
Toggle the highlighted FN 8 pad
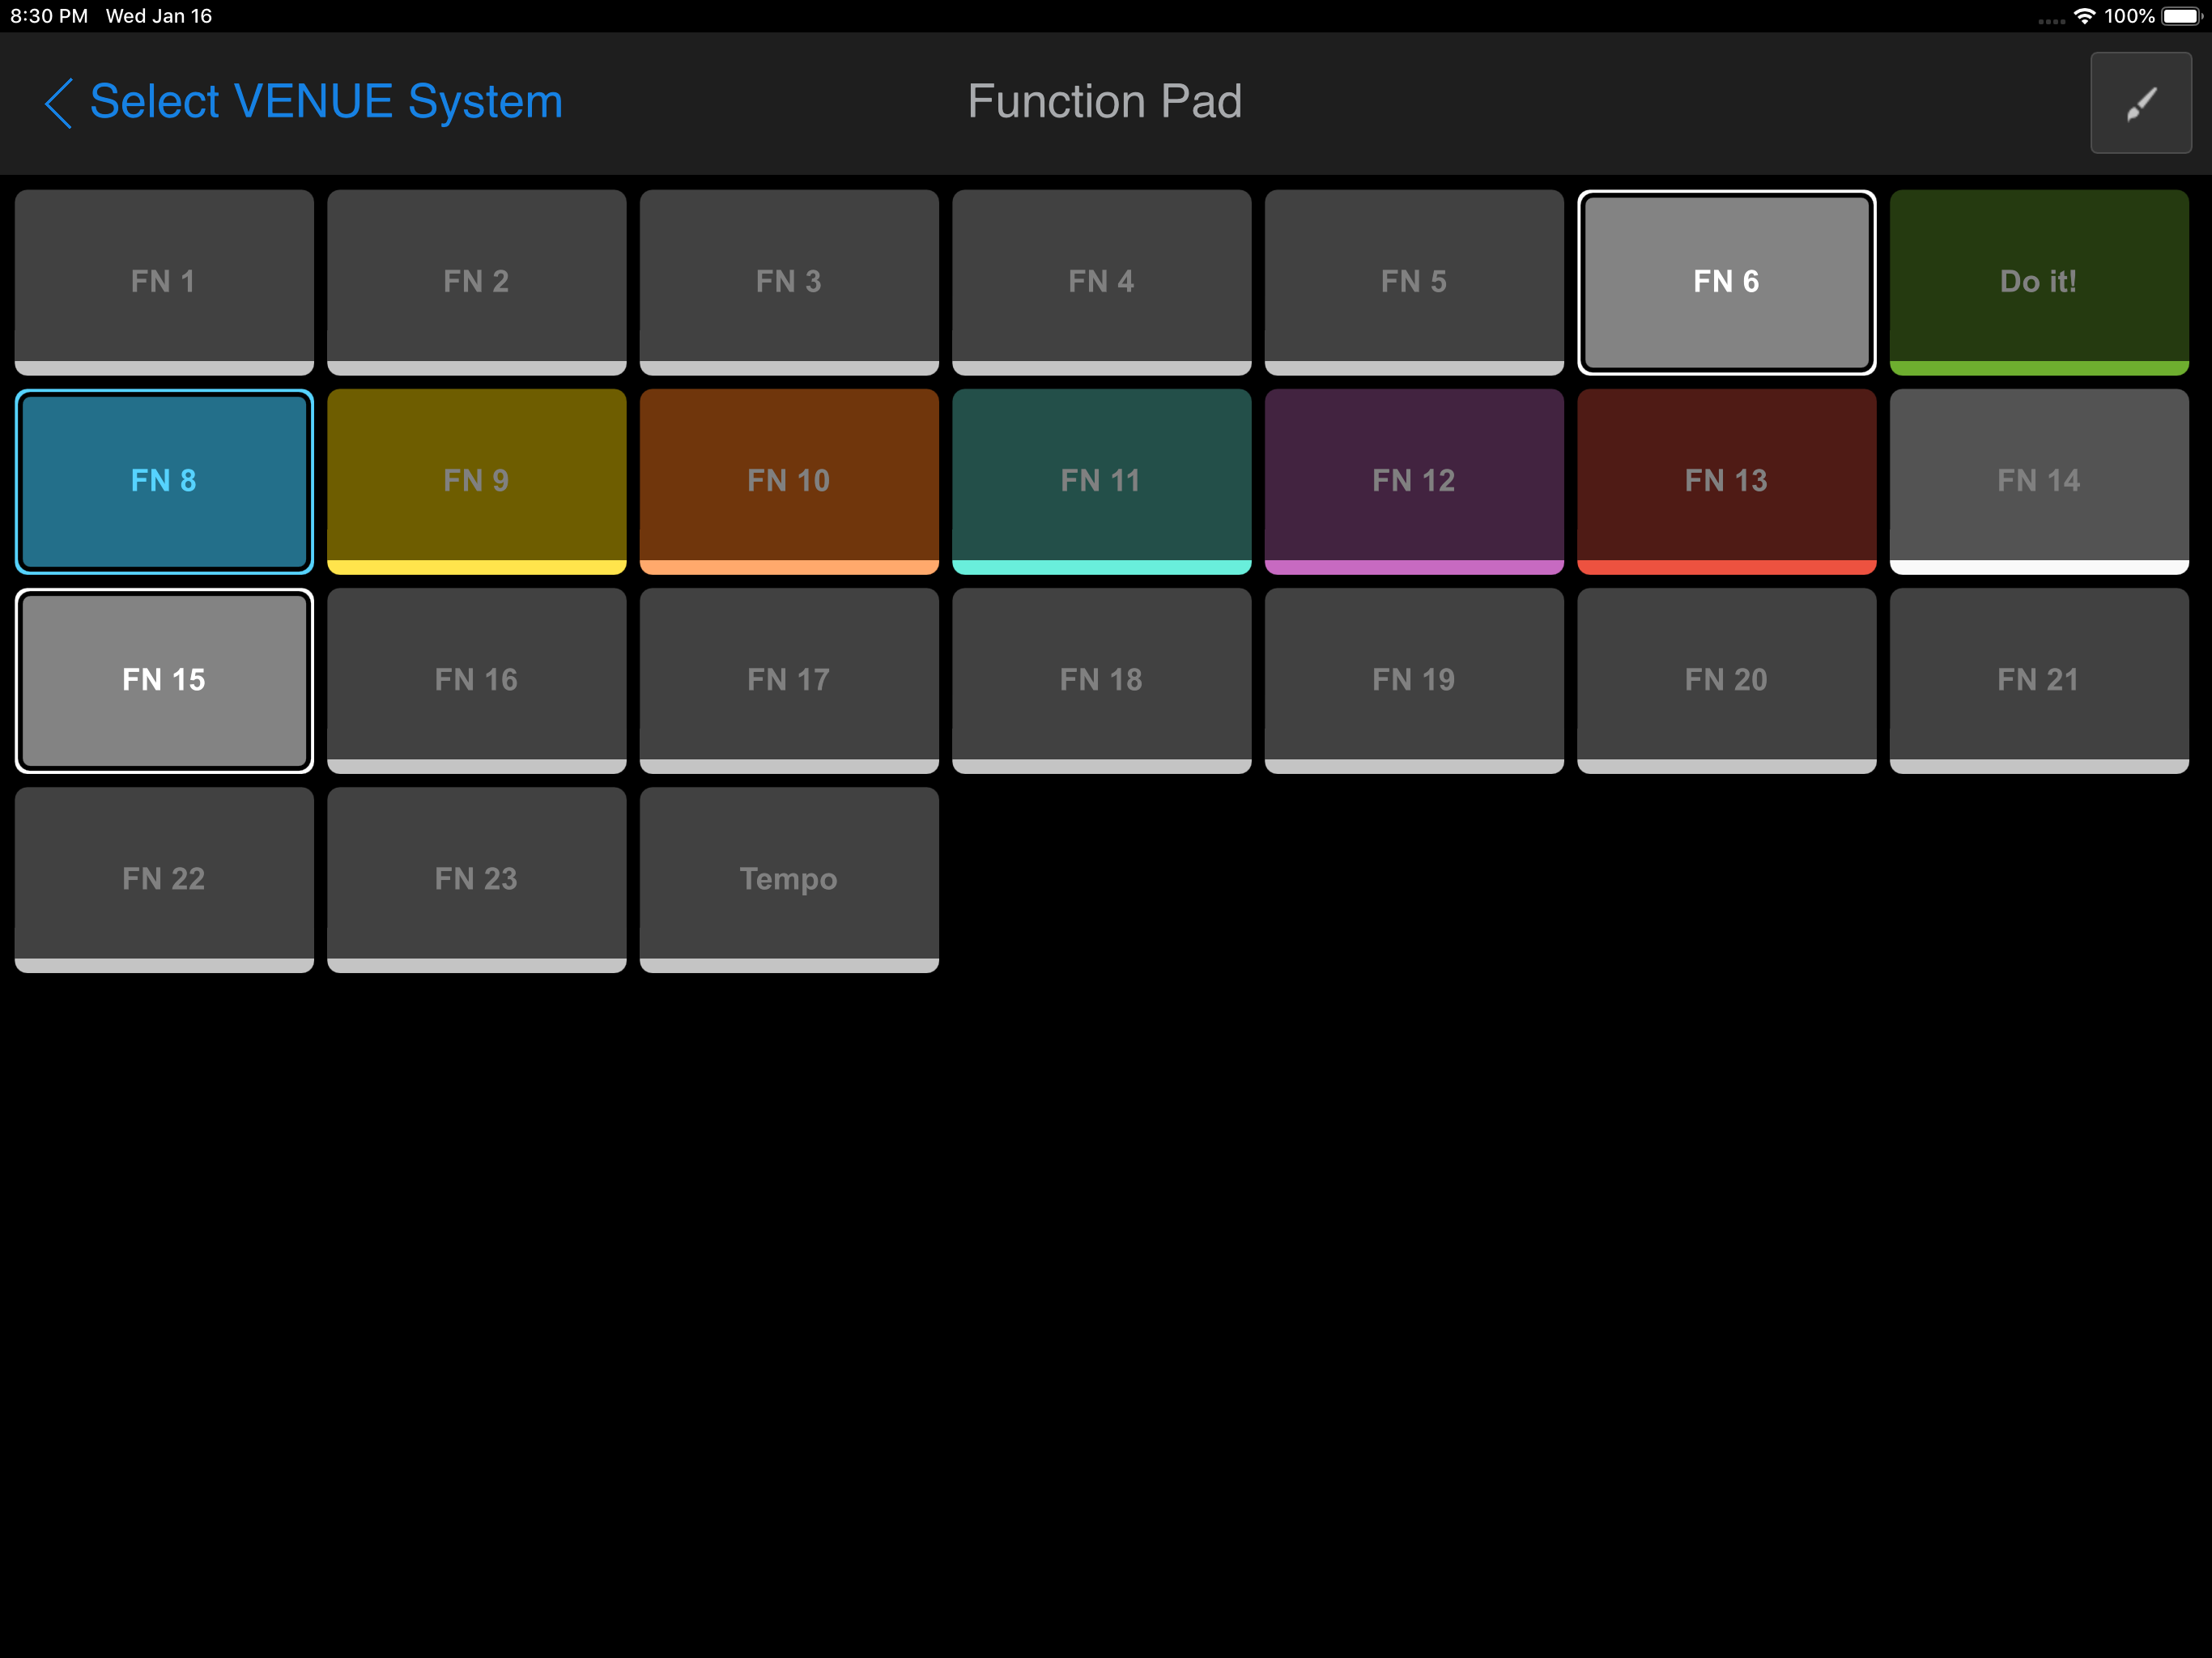click(164, 481)
